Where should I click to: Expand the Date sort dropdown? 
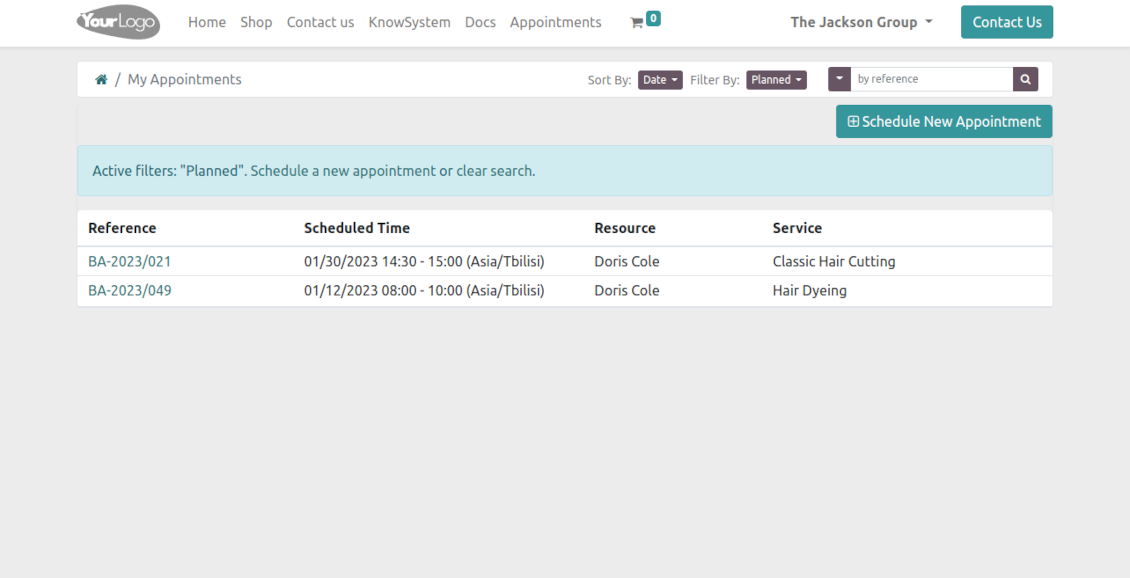coord(660,80)
